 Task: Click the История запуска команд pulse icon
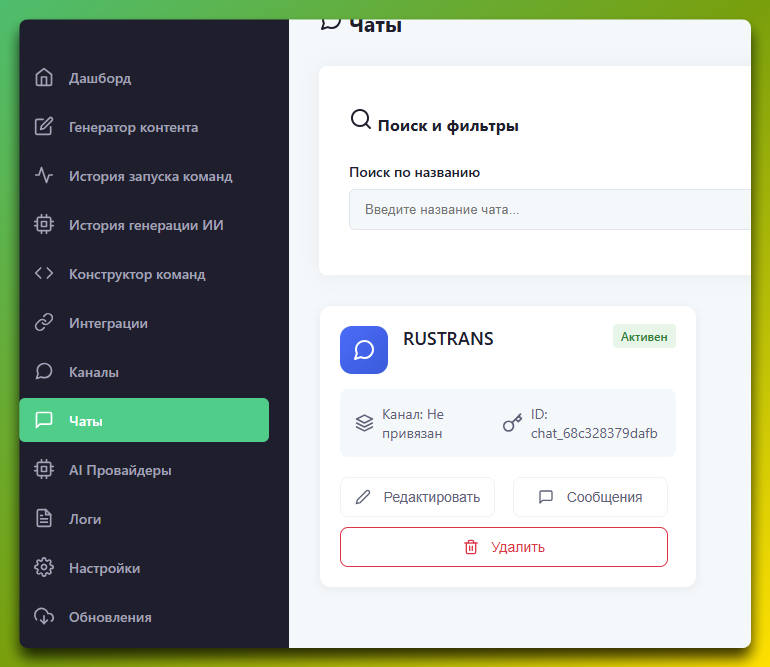43,176
